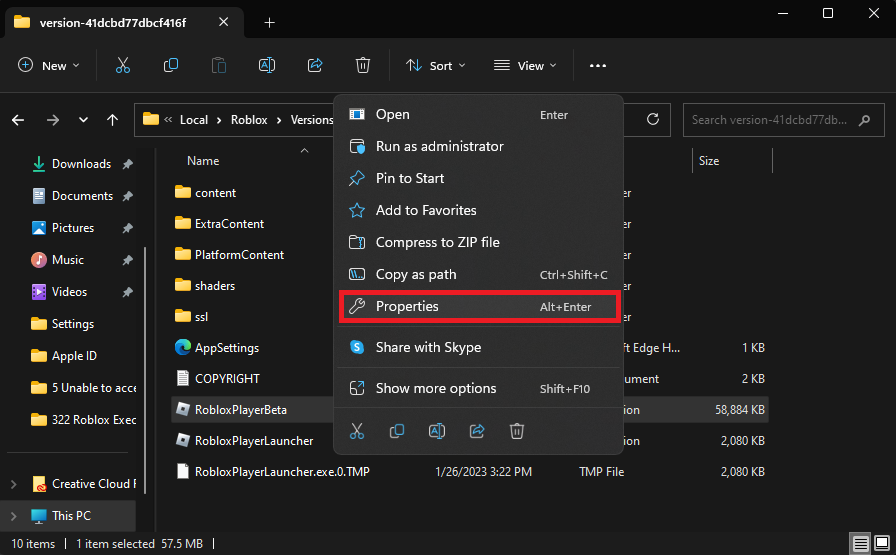The height and width of the screenshot is (555, 896).
Task: Open Downloads in the sidebar
Action: click(81, 164)
